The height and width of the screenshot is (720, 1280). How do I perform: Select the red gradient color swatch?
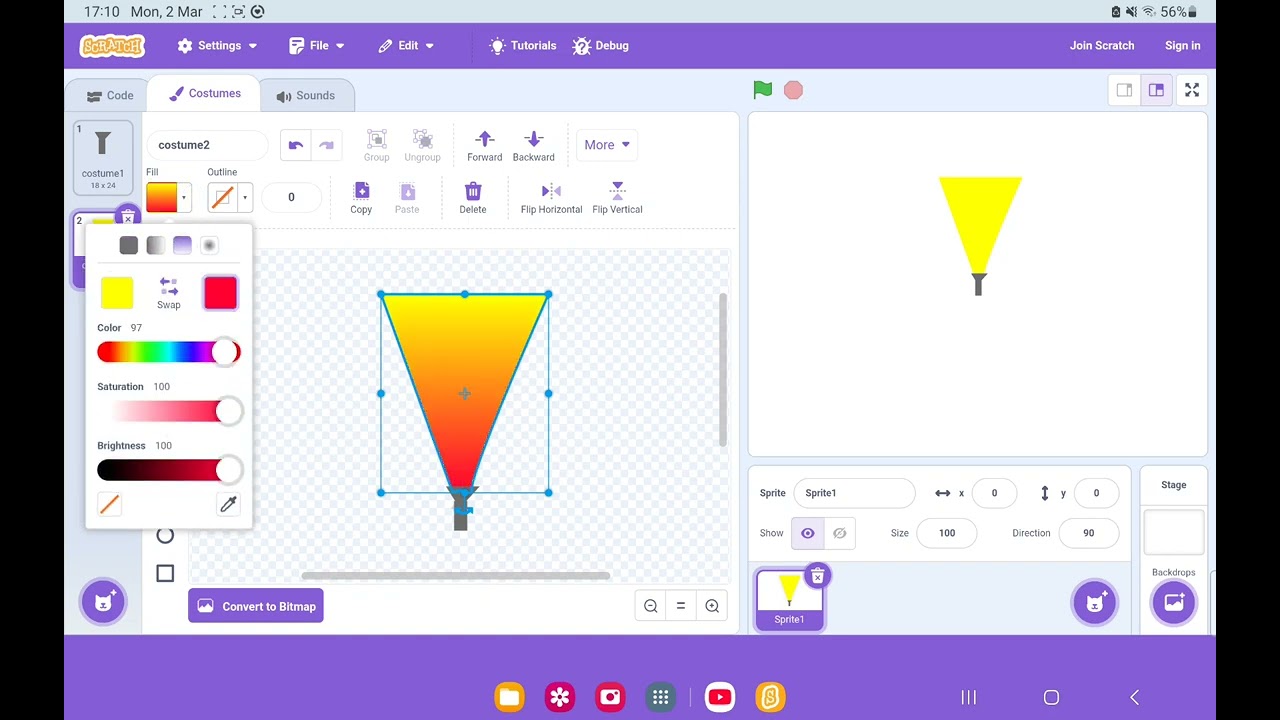[x=220, y=293]
